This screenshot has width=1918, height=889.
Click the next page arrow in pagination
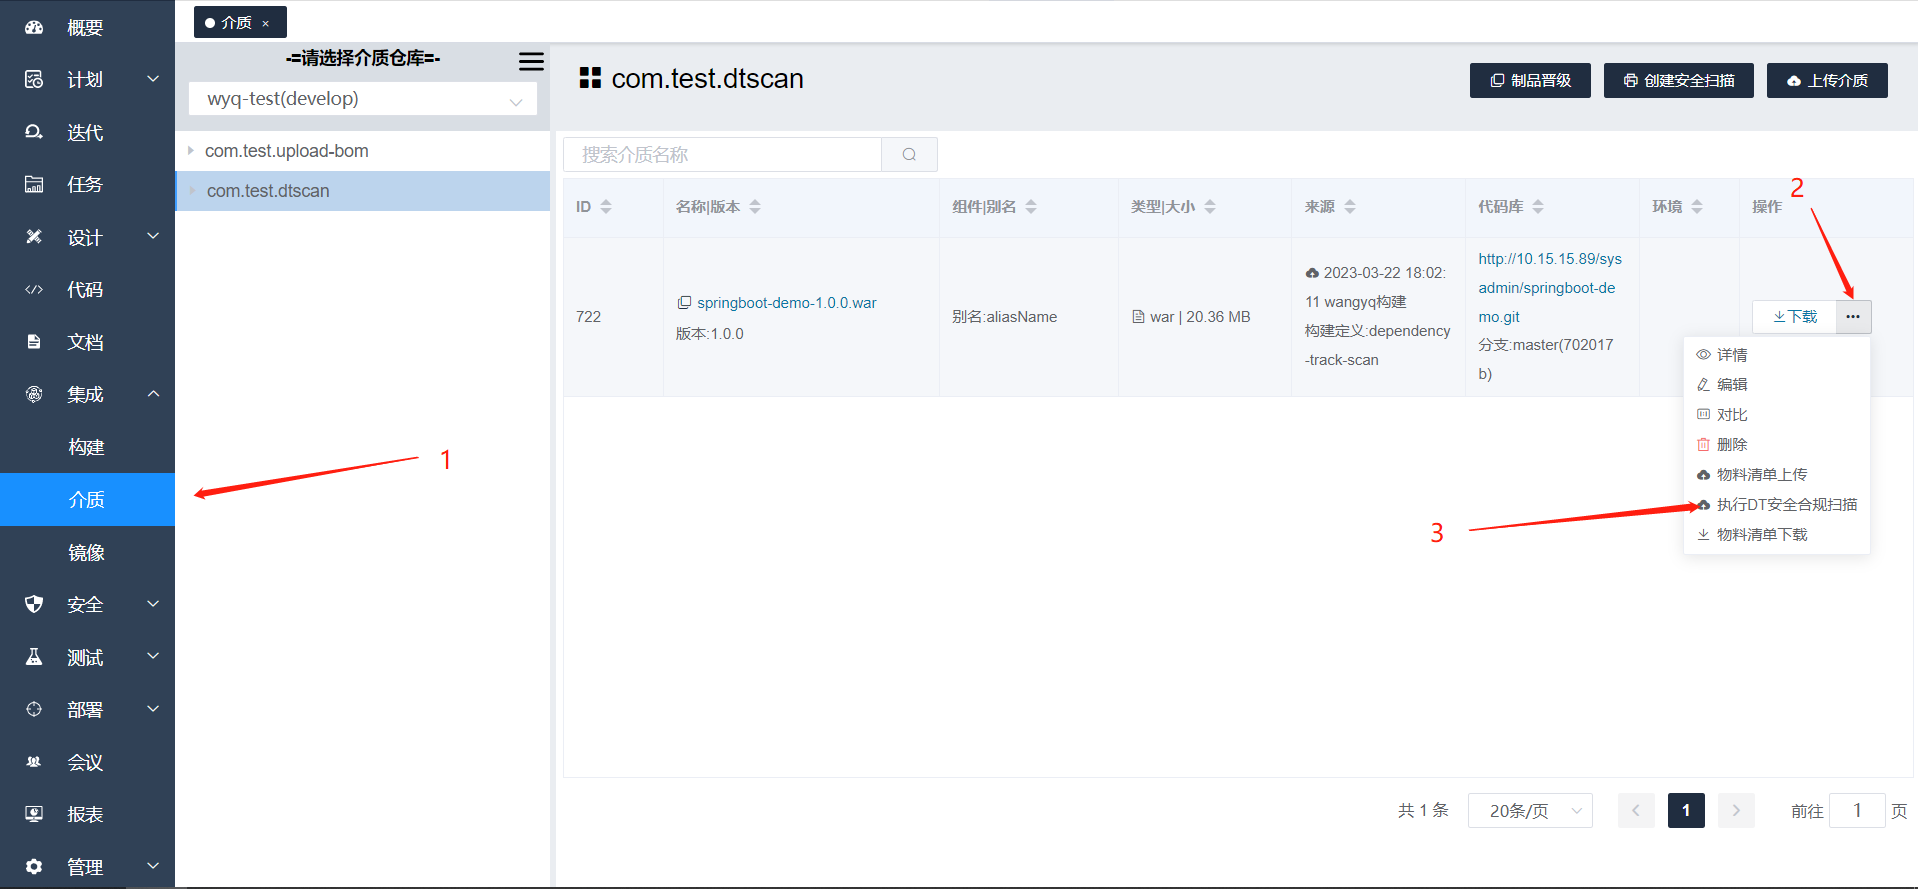[x=1736, y=811]
